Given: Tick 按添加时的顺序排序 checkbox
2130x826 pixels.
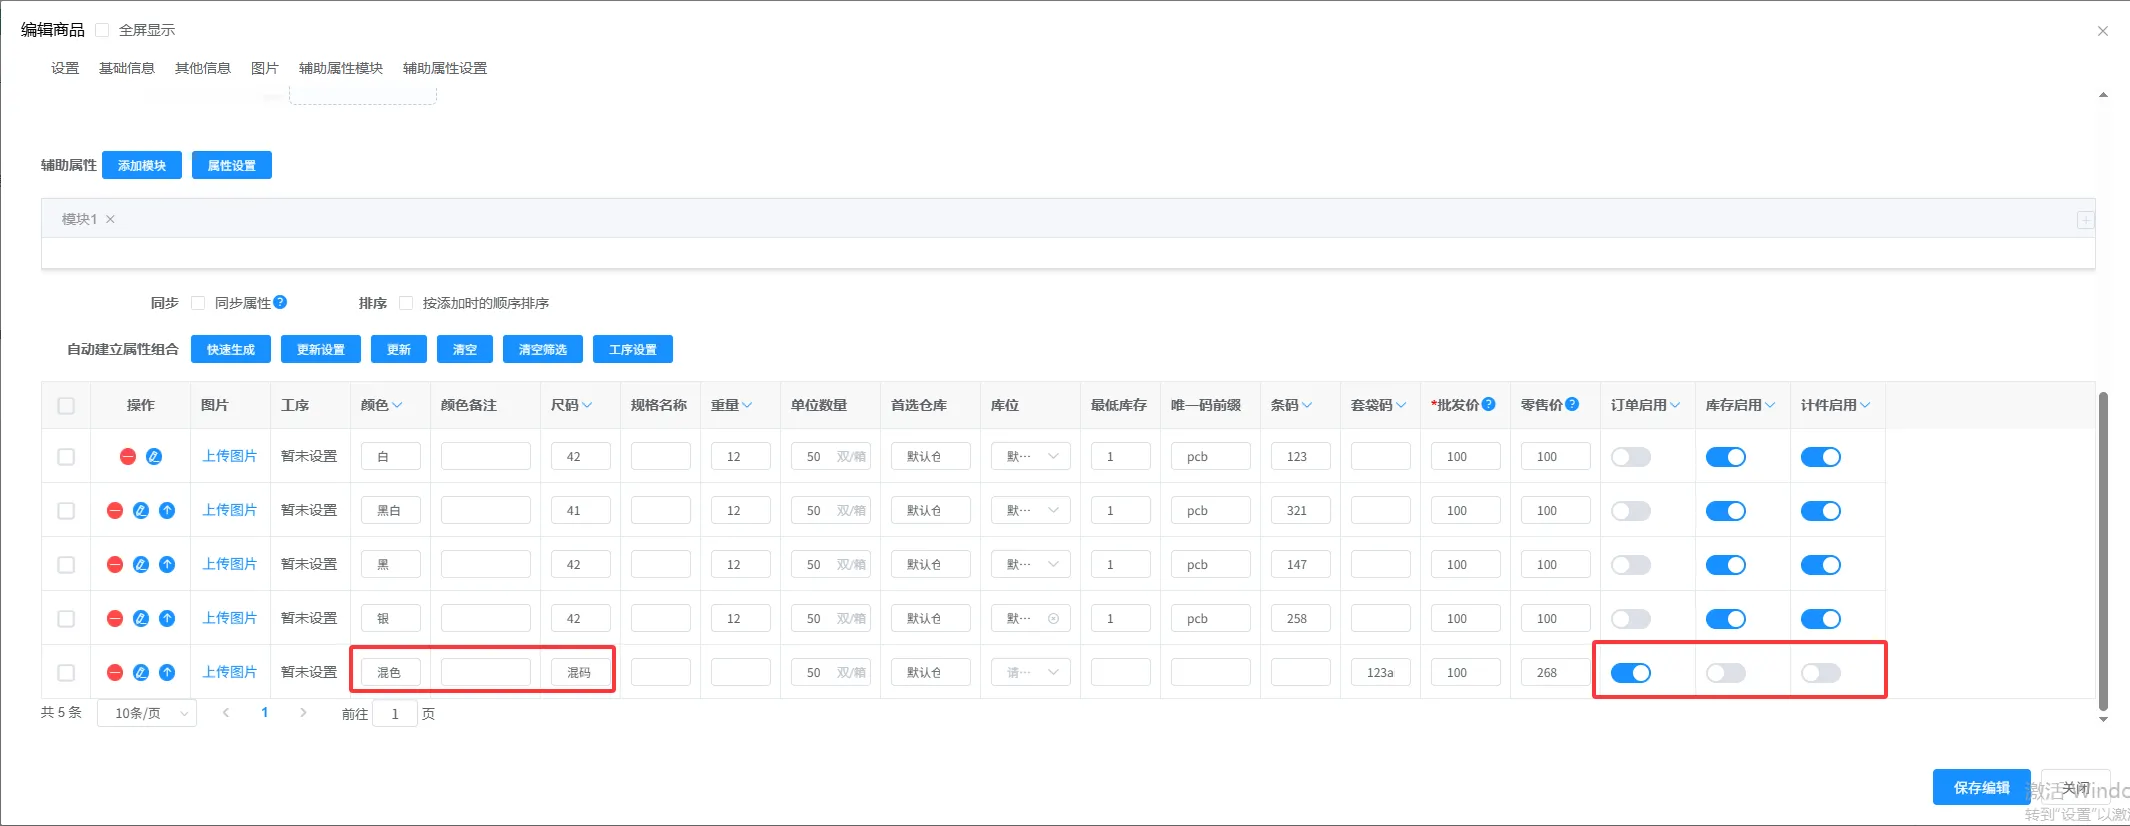Looking at the screenshot, I should pos(406,303).
